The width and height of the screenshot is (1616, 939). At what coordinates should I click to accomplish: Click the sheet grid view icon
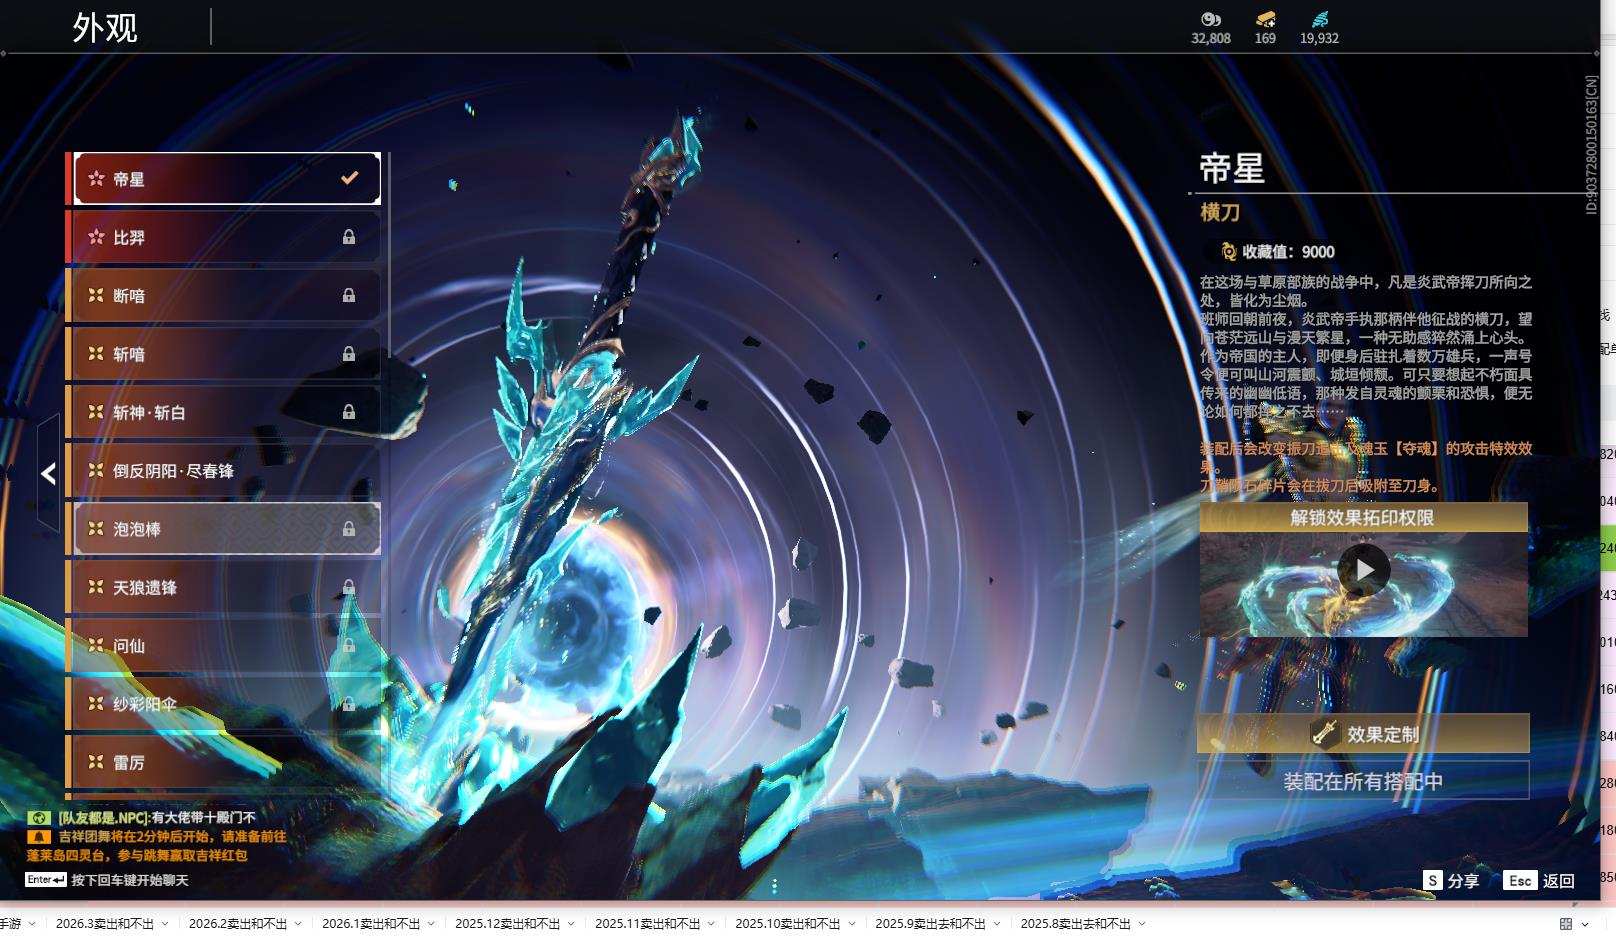pos(1566,924)
